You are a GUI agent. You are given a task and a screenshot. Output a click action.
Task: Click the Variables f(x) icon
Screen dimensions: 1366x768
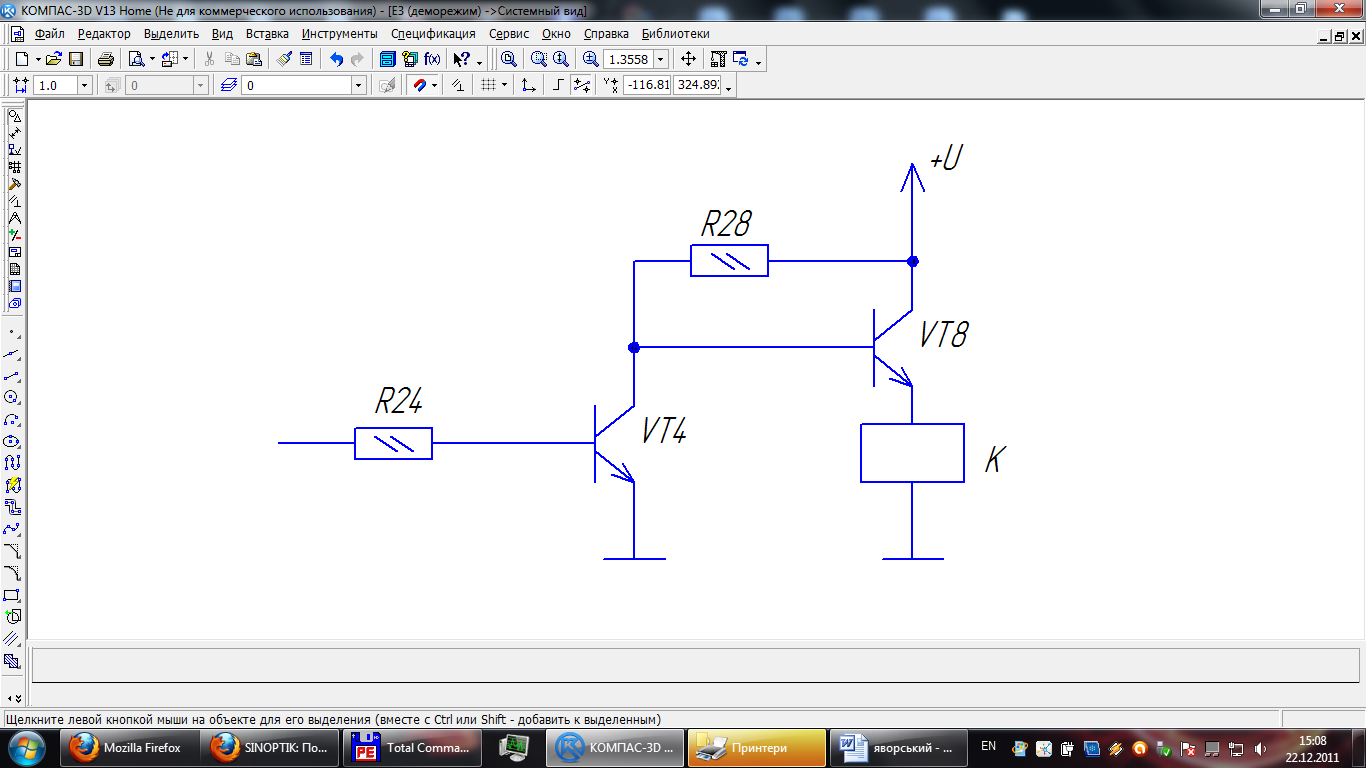click(433, 59)
